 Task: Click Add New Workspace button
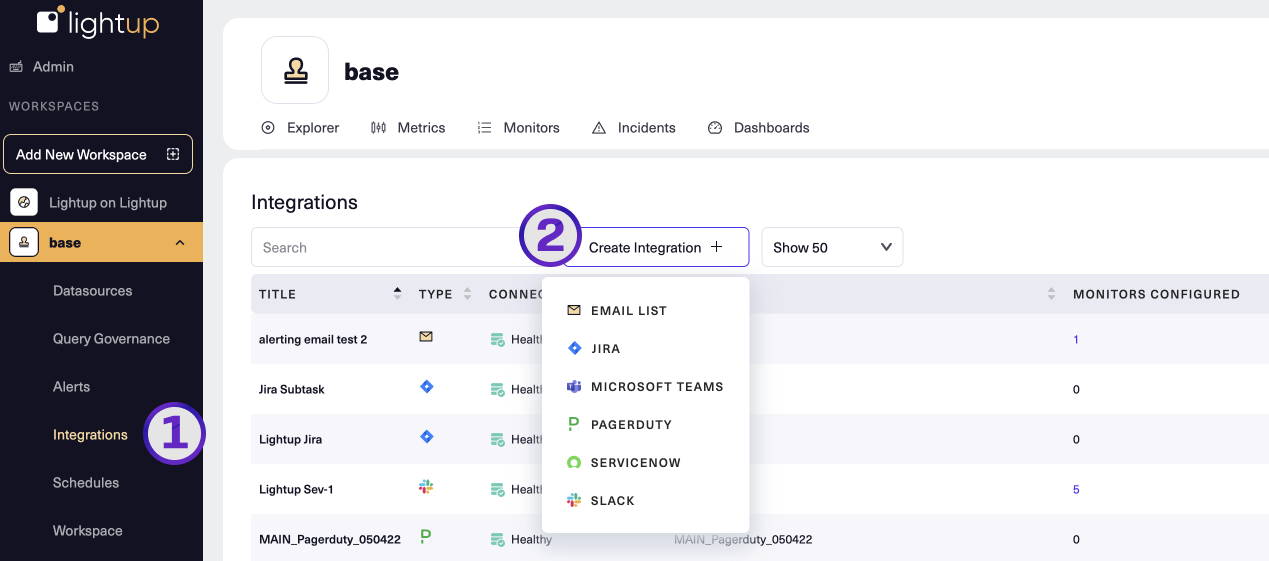click(x=98, y=154)
